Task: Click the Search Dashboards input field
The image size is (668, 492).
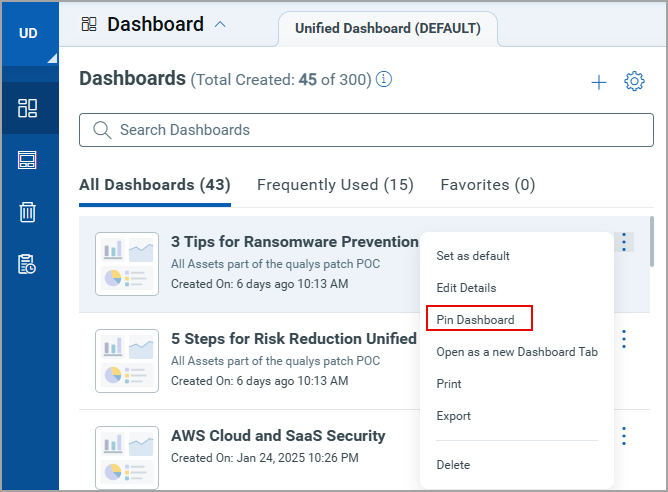Action: pos(366,130)
